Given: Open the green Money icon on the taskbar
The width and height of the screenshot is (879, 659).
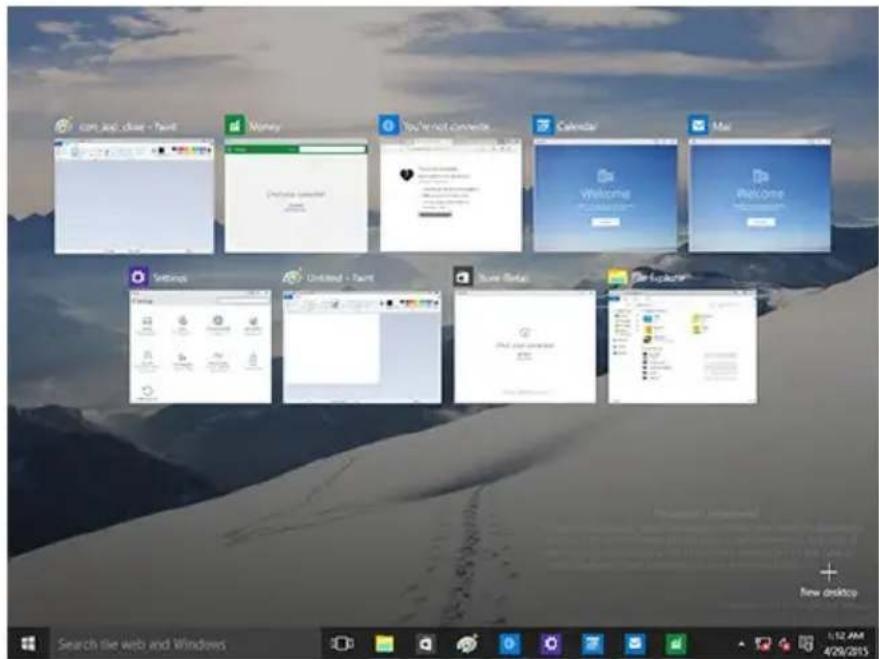Looking at the screenshot, I should pyautogui.click(x=676, y=644).
